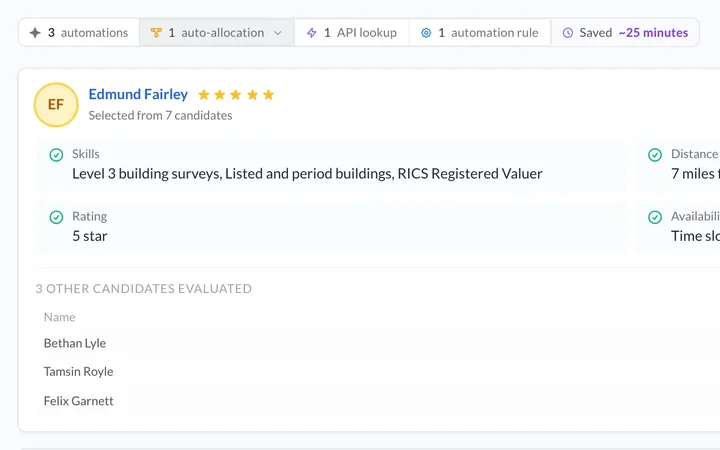Screen dimensions: 720x450
Task: Click 'Selected from 7 candidates' text
Action: (160, 115)
